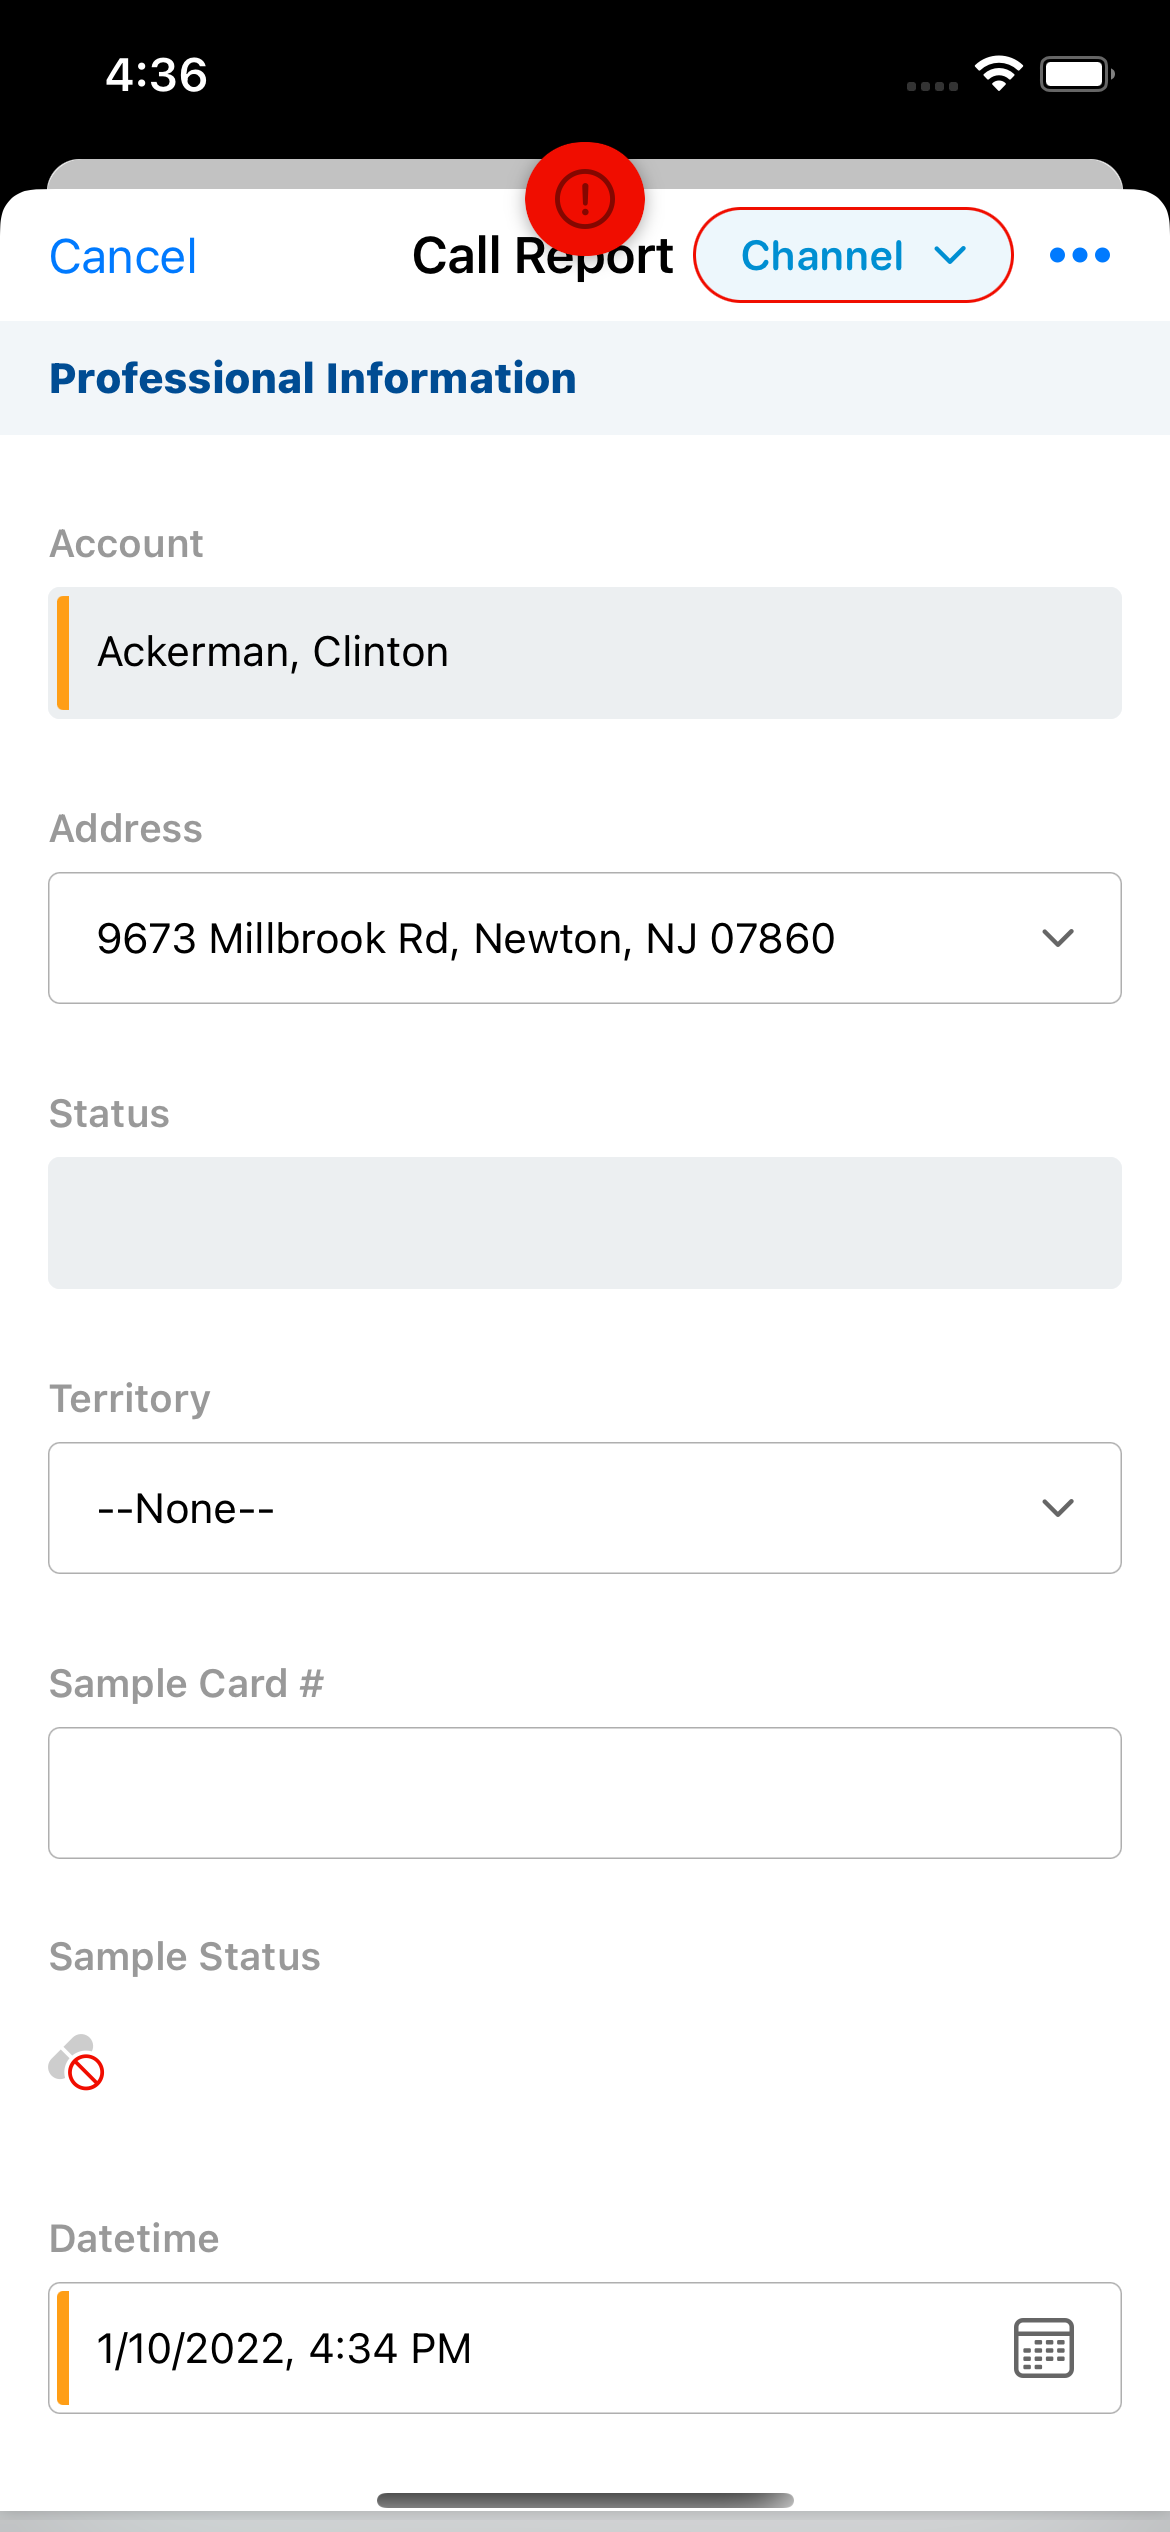The image size is (1170, 2532).
Task: Tap the Professional Information section header
Action: coord(313,379)
